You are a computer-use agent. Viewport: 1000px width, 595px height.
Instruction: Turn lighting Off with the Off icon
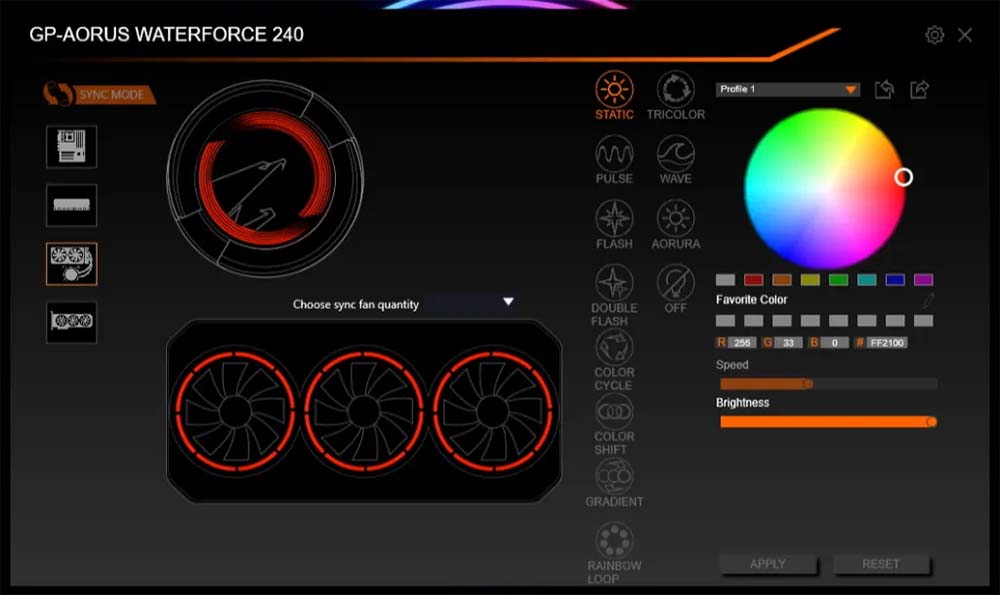pos(675,283)
